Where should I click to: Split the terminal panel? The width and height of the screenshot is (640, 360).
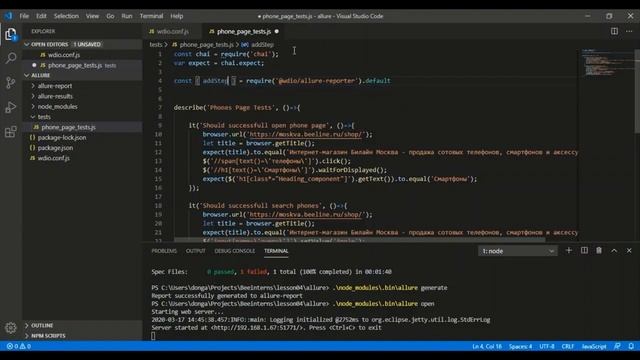[x=584, y=251]
